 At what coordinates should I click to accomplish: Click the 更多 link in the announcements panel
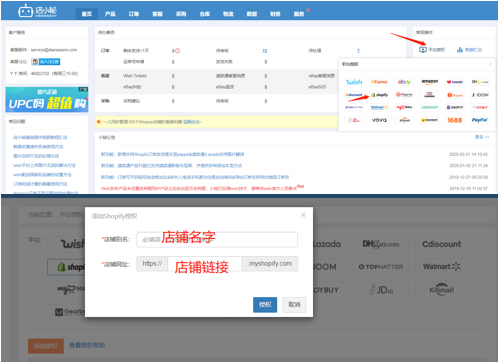482,137
